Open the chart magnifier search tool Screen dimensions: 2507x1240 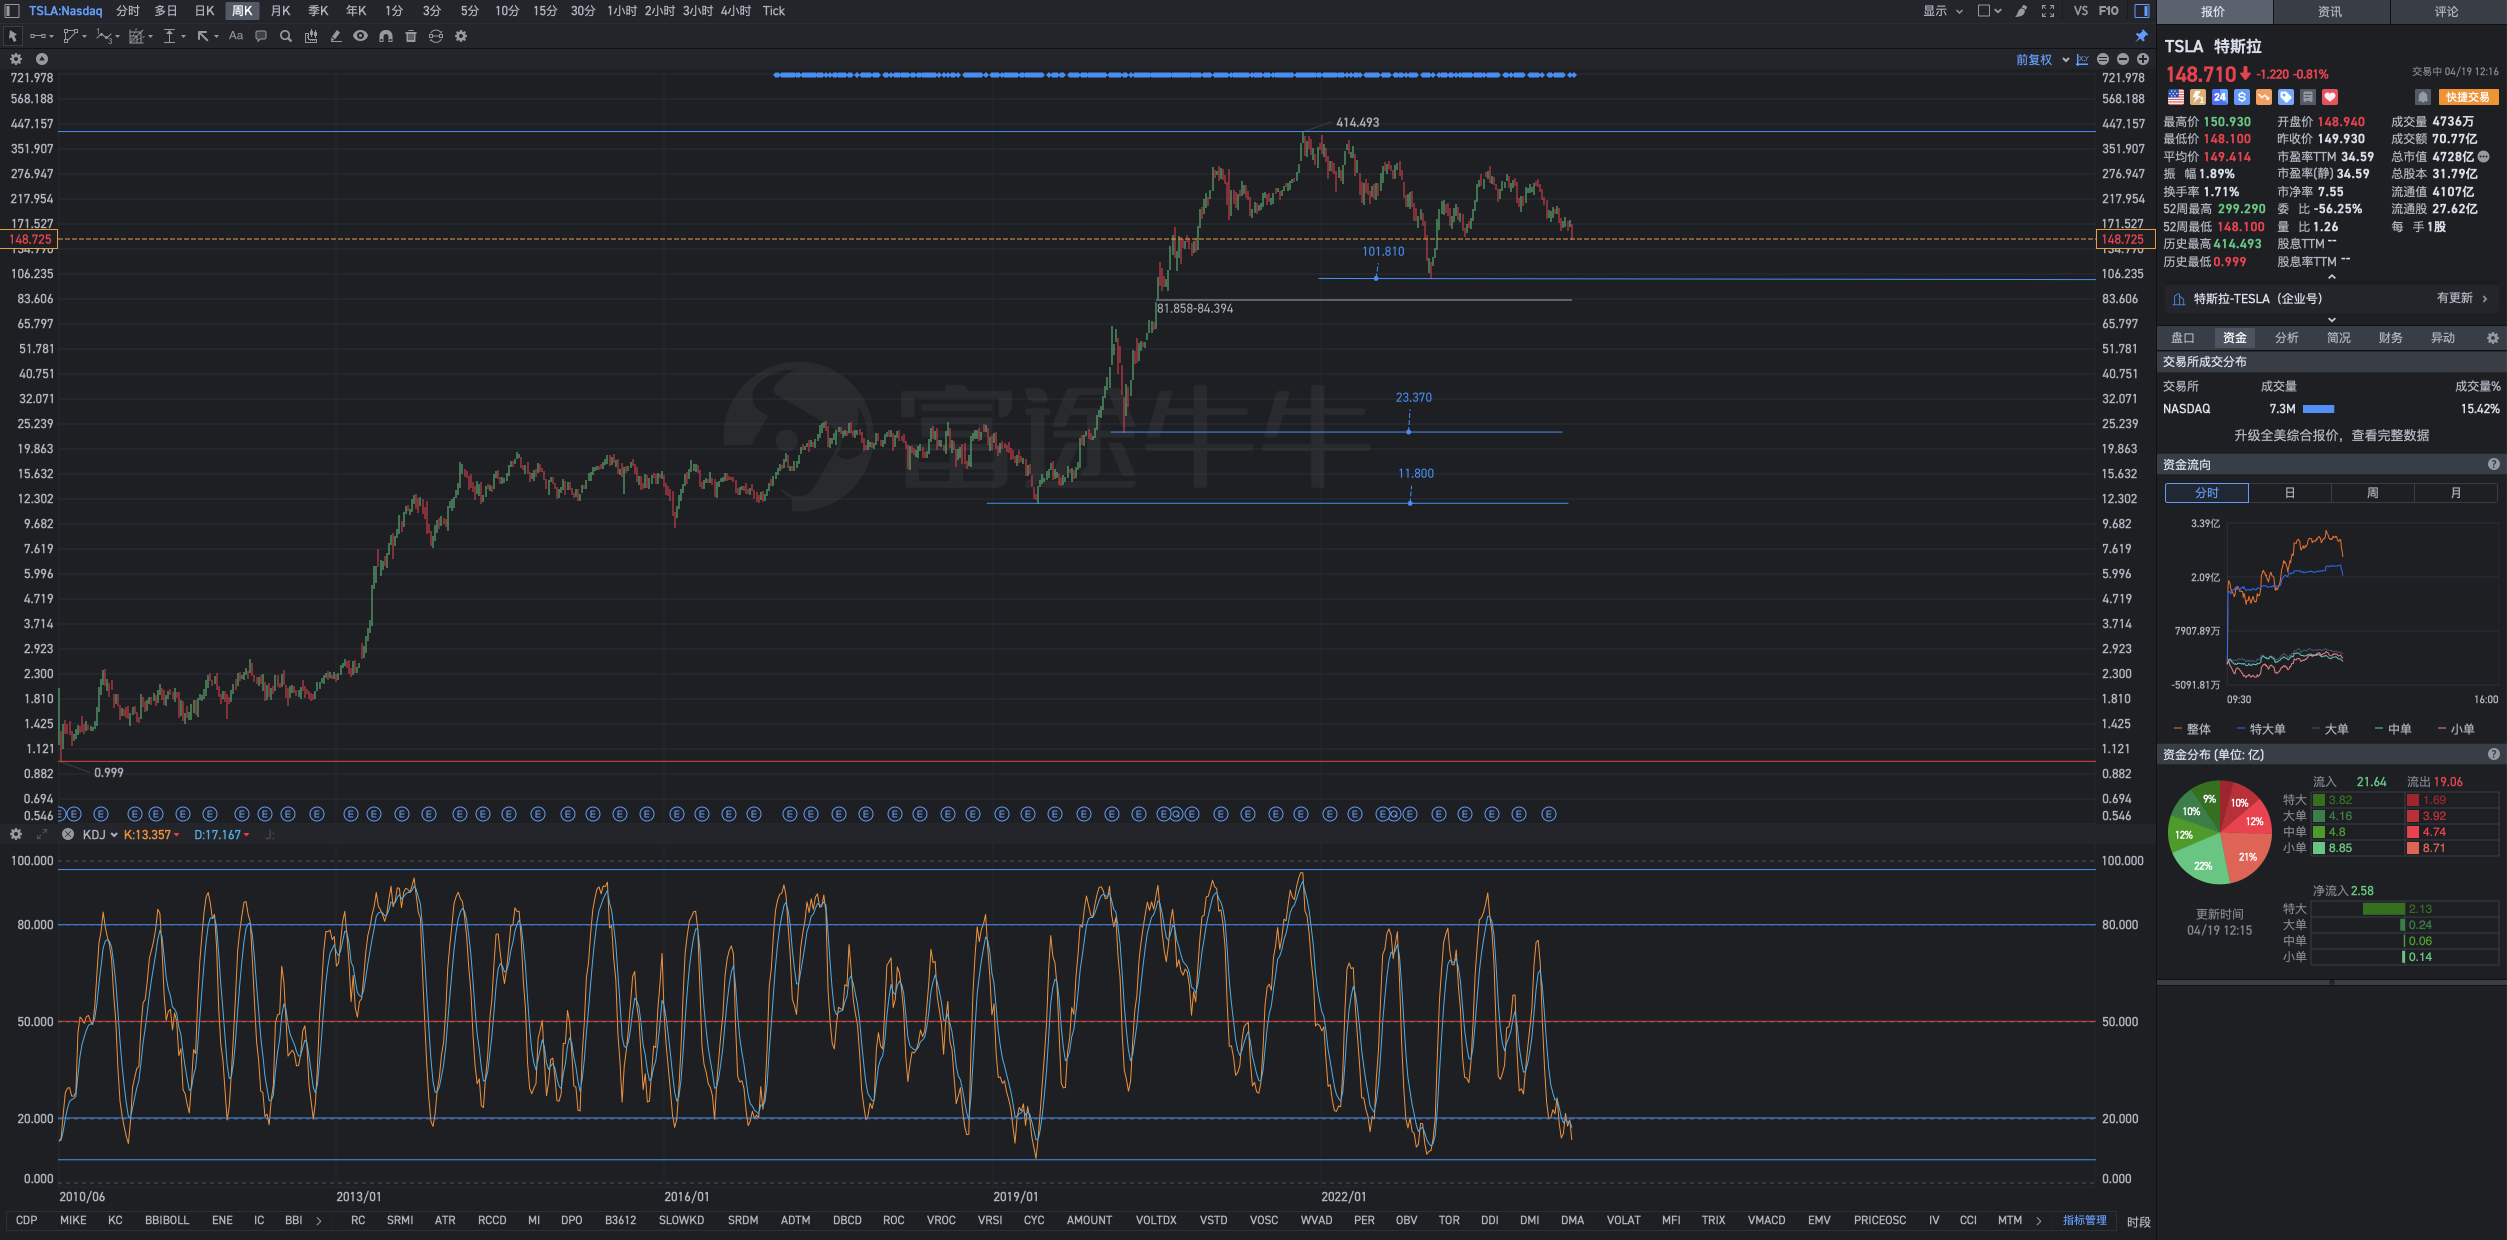click(286, 36)
